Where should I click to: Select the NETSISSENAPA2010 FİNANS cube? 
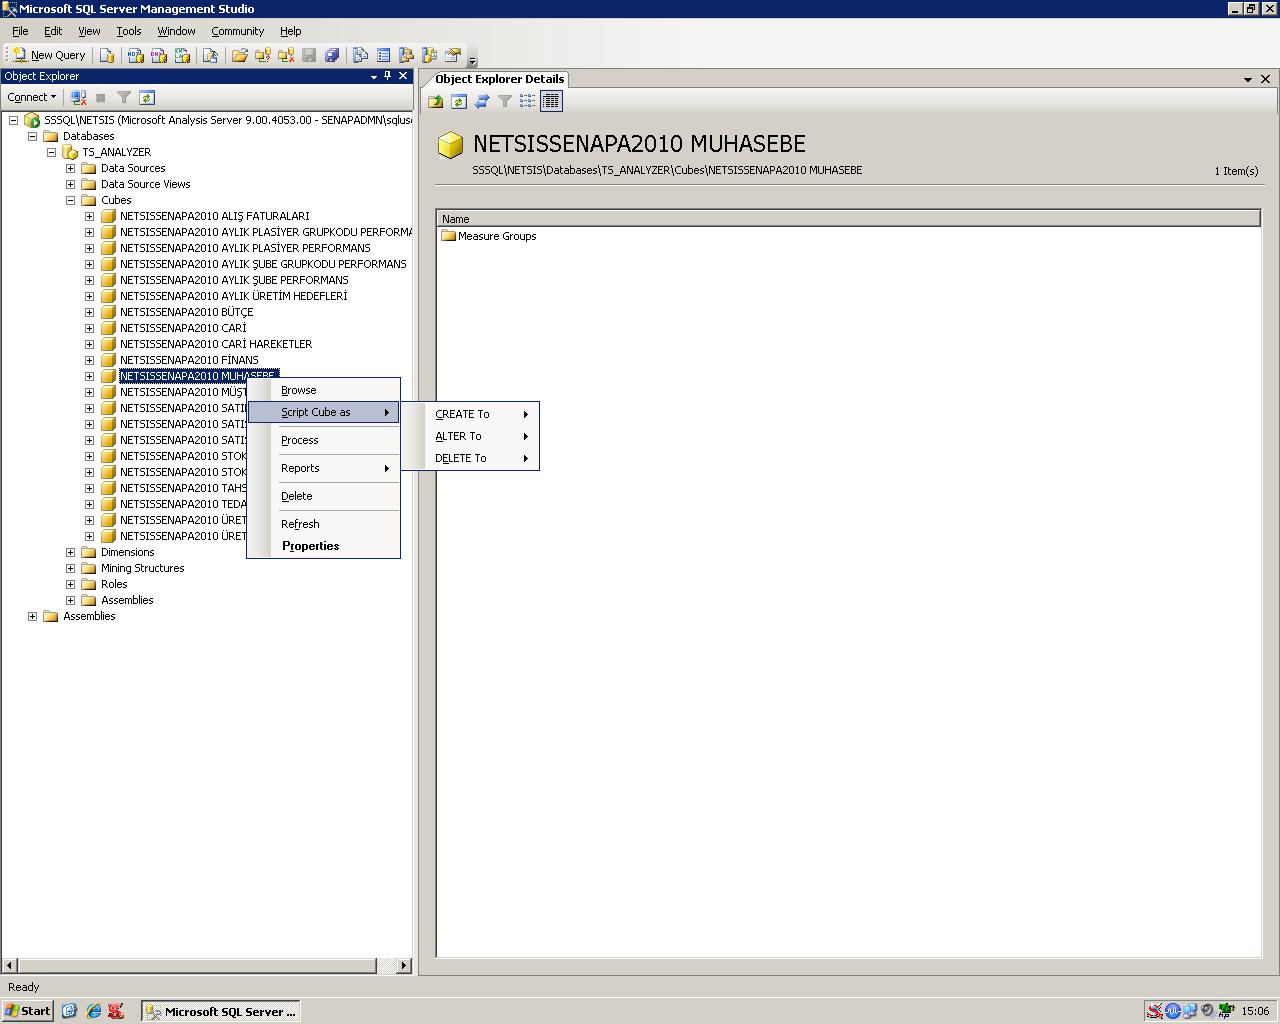click(189, 360)
